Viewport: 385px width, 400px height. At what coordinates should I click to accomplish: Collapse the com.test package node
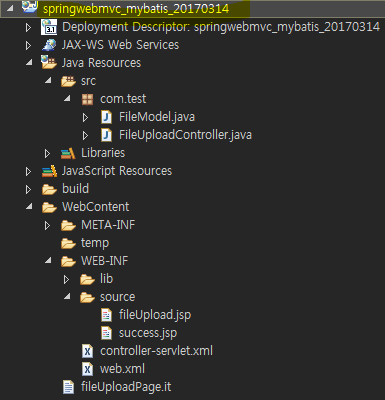(67, 98)
